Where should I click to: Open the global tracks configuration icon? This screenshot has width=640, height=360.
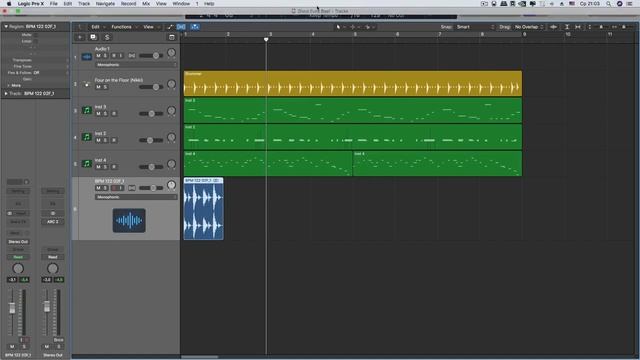(x=172, y=37)
